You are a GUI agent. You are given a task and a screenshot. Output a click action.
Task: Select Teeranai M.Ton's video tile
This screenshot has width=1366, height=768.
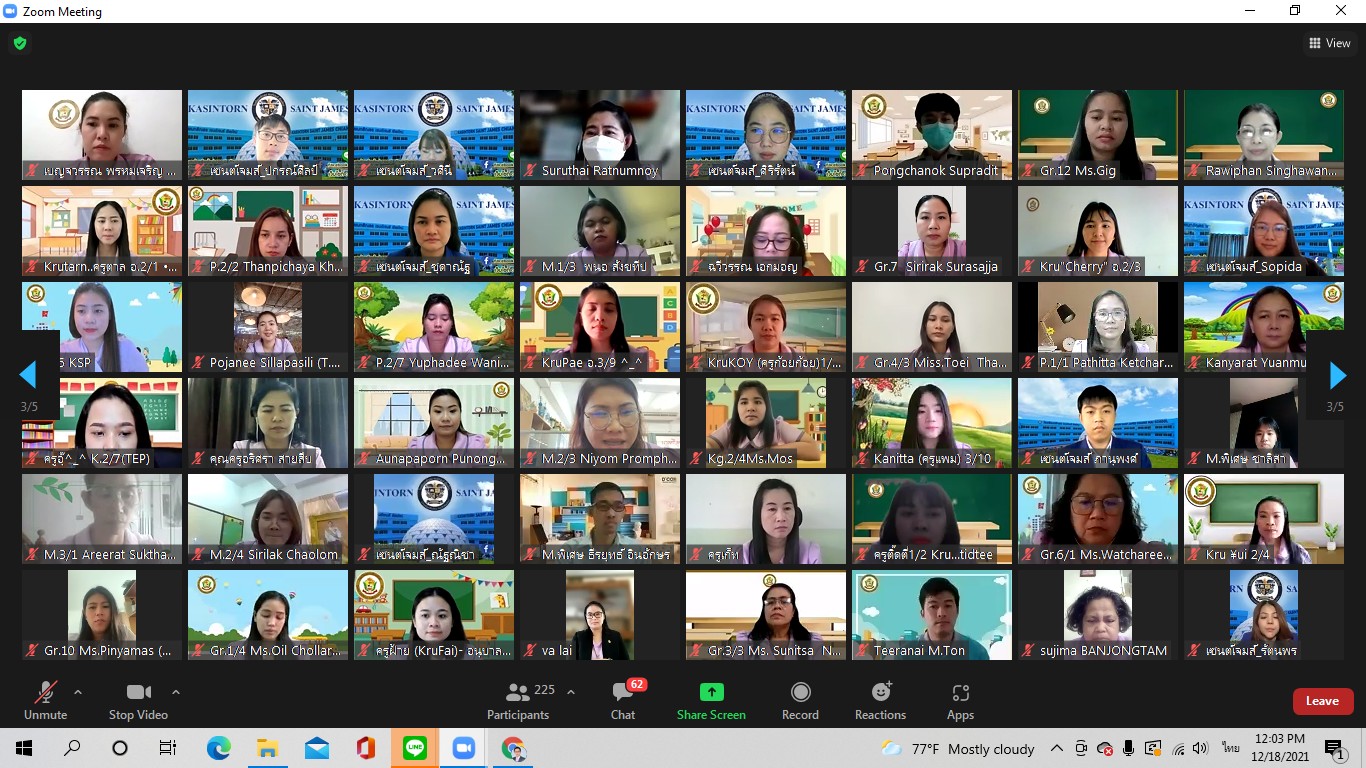[932, 615]
